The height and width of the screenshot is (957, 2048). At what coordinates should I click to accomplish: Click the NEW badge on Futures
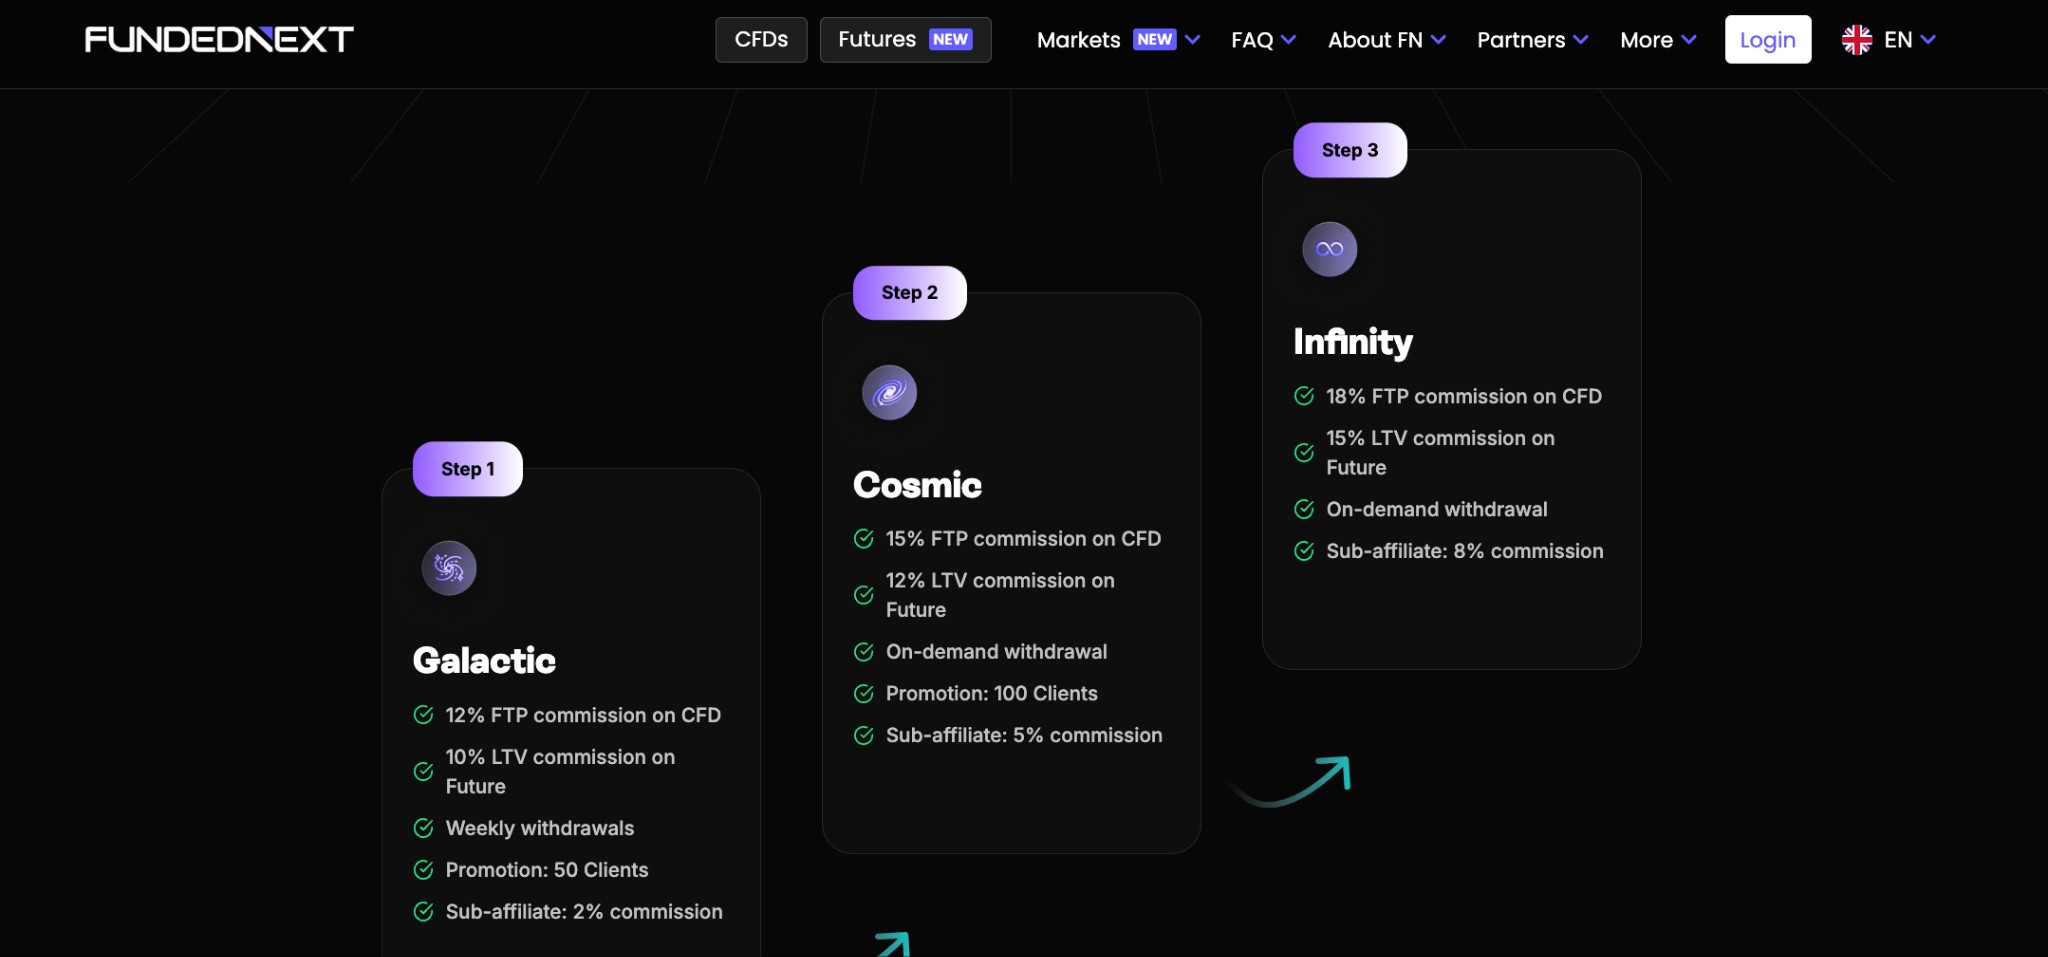950,39
